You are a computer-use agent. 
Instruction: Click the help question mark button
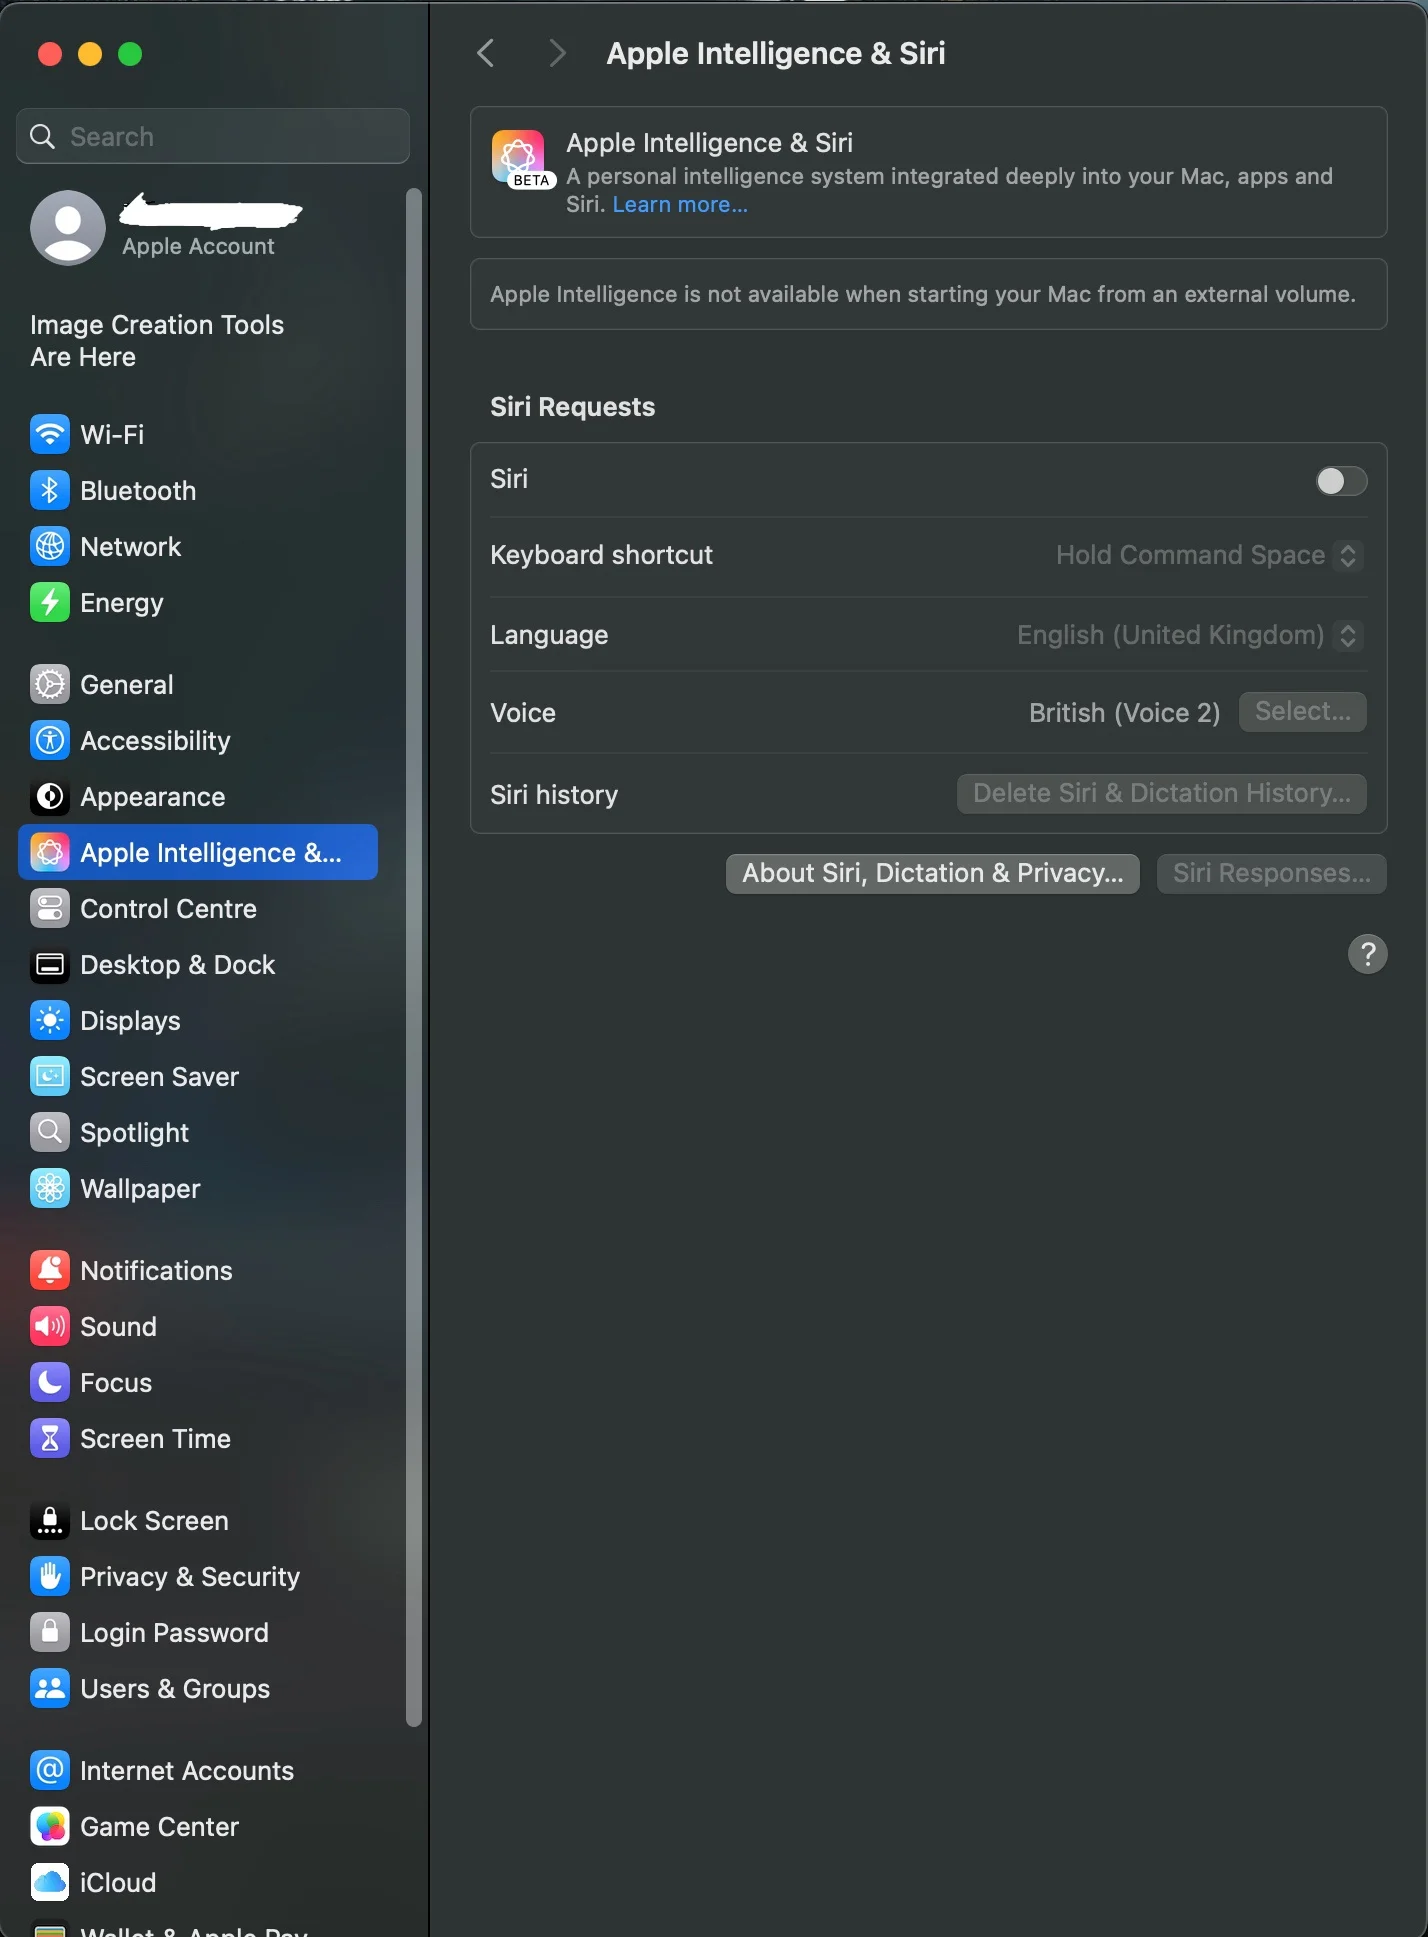[x=1367, y=954]
